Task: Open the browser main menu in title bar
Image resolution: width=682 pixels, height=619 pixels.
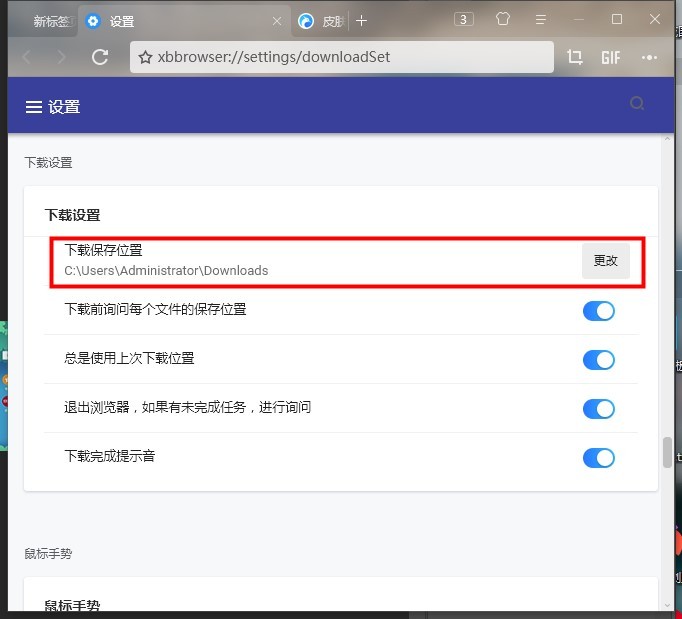Action: click(541, 19)
